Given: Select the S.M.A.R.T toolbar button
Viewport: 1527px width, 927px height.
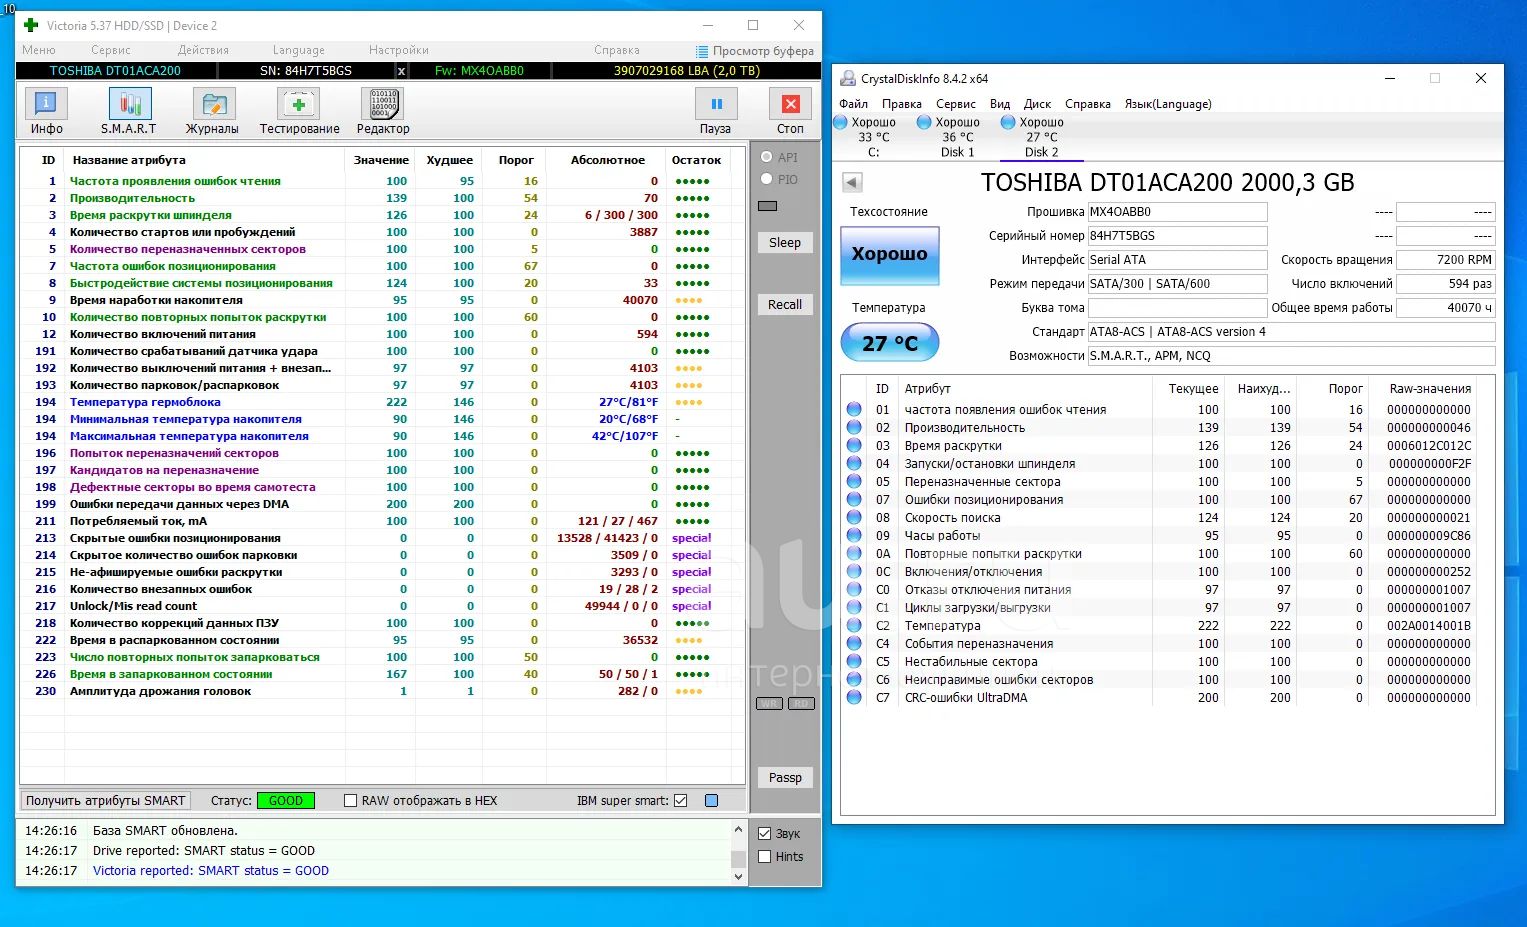Looking at the screenshot, I should point(129,111).
